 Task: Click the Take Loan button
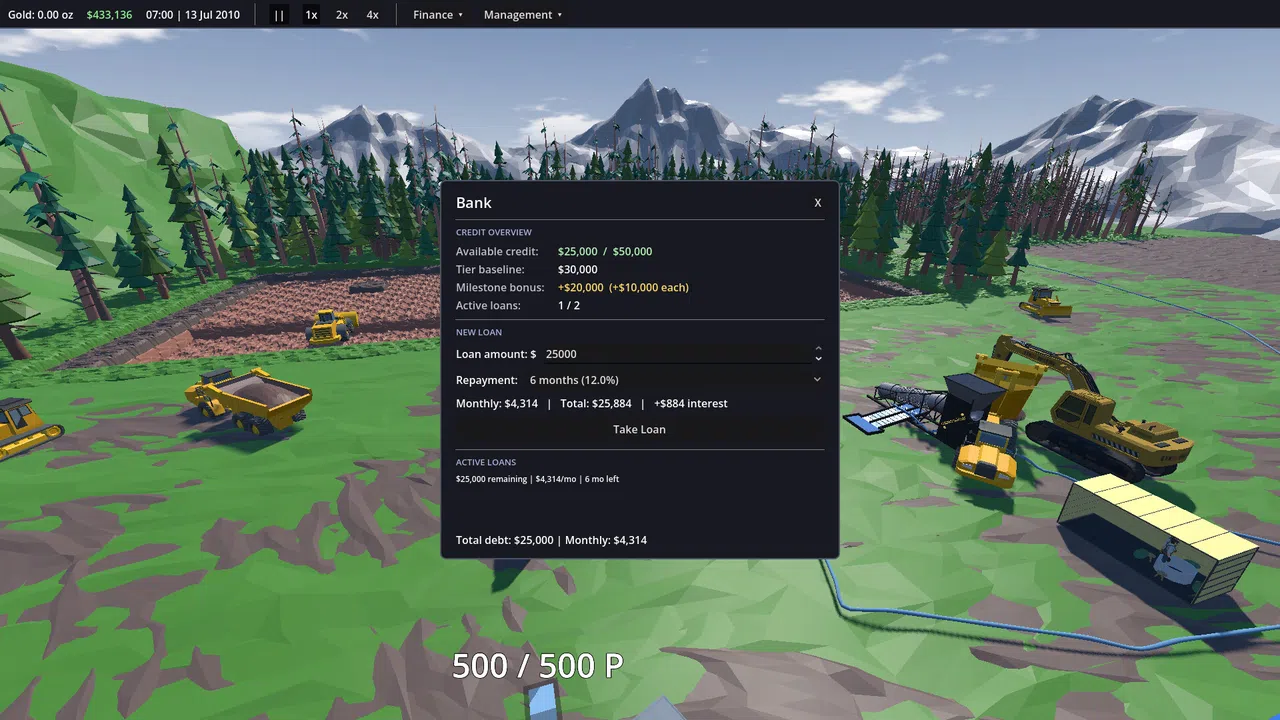coord(639,429)
